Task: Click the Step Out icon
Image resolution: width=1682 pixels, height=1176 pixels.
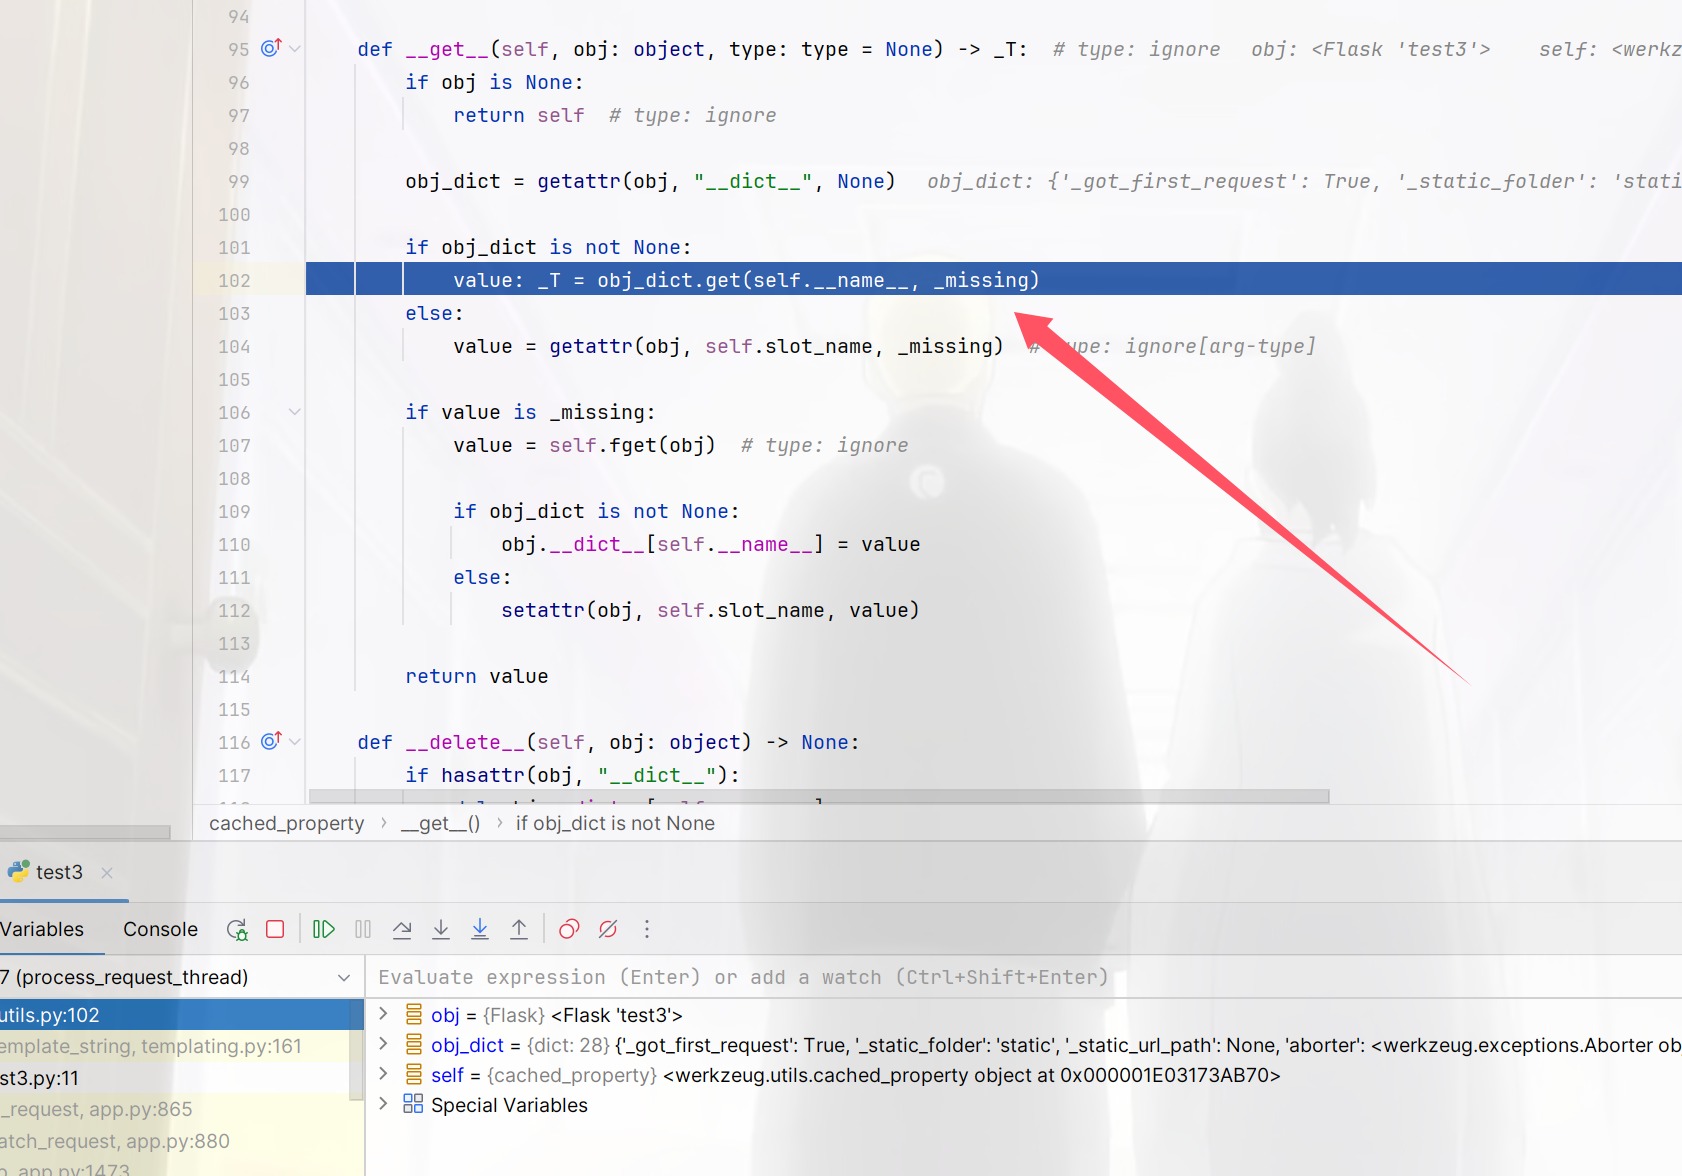Action: tap(519, 930)
